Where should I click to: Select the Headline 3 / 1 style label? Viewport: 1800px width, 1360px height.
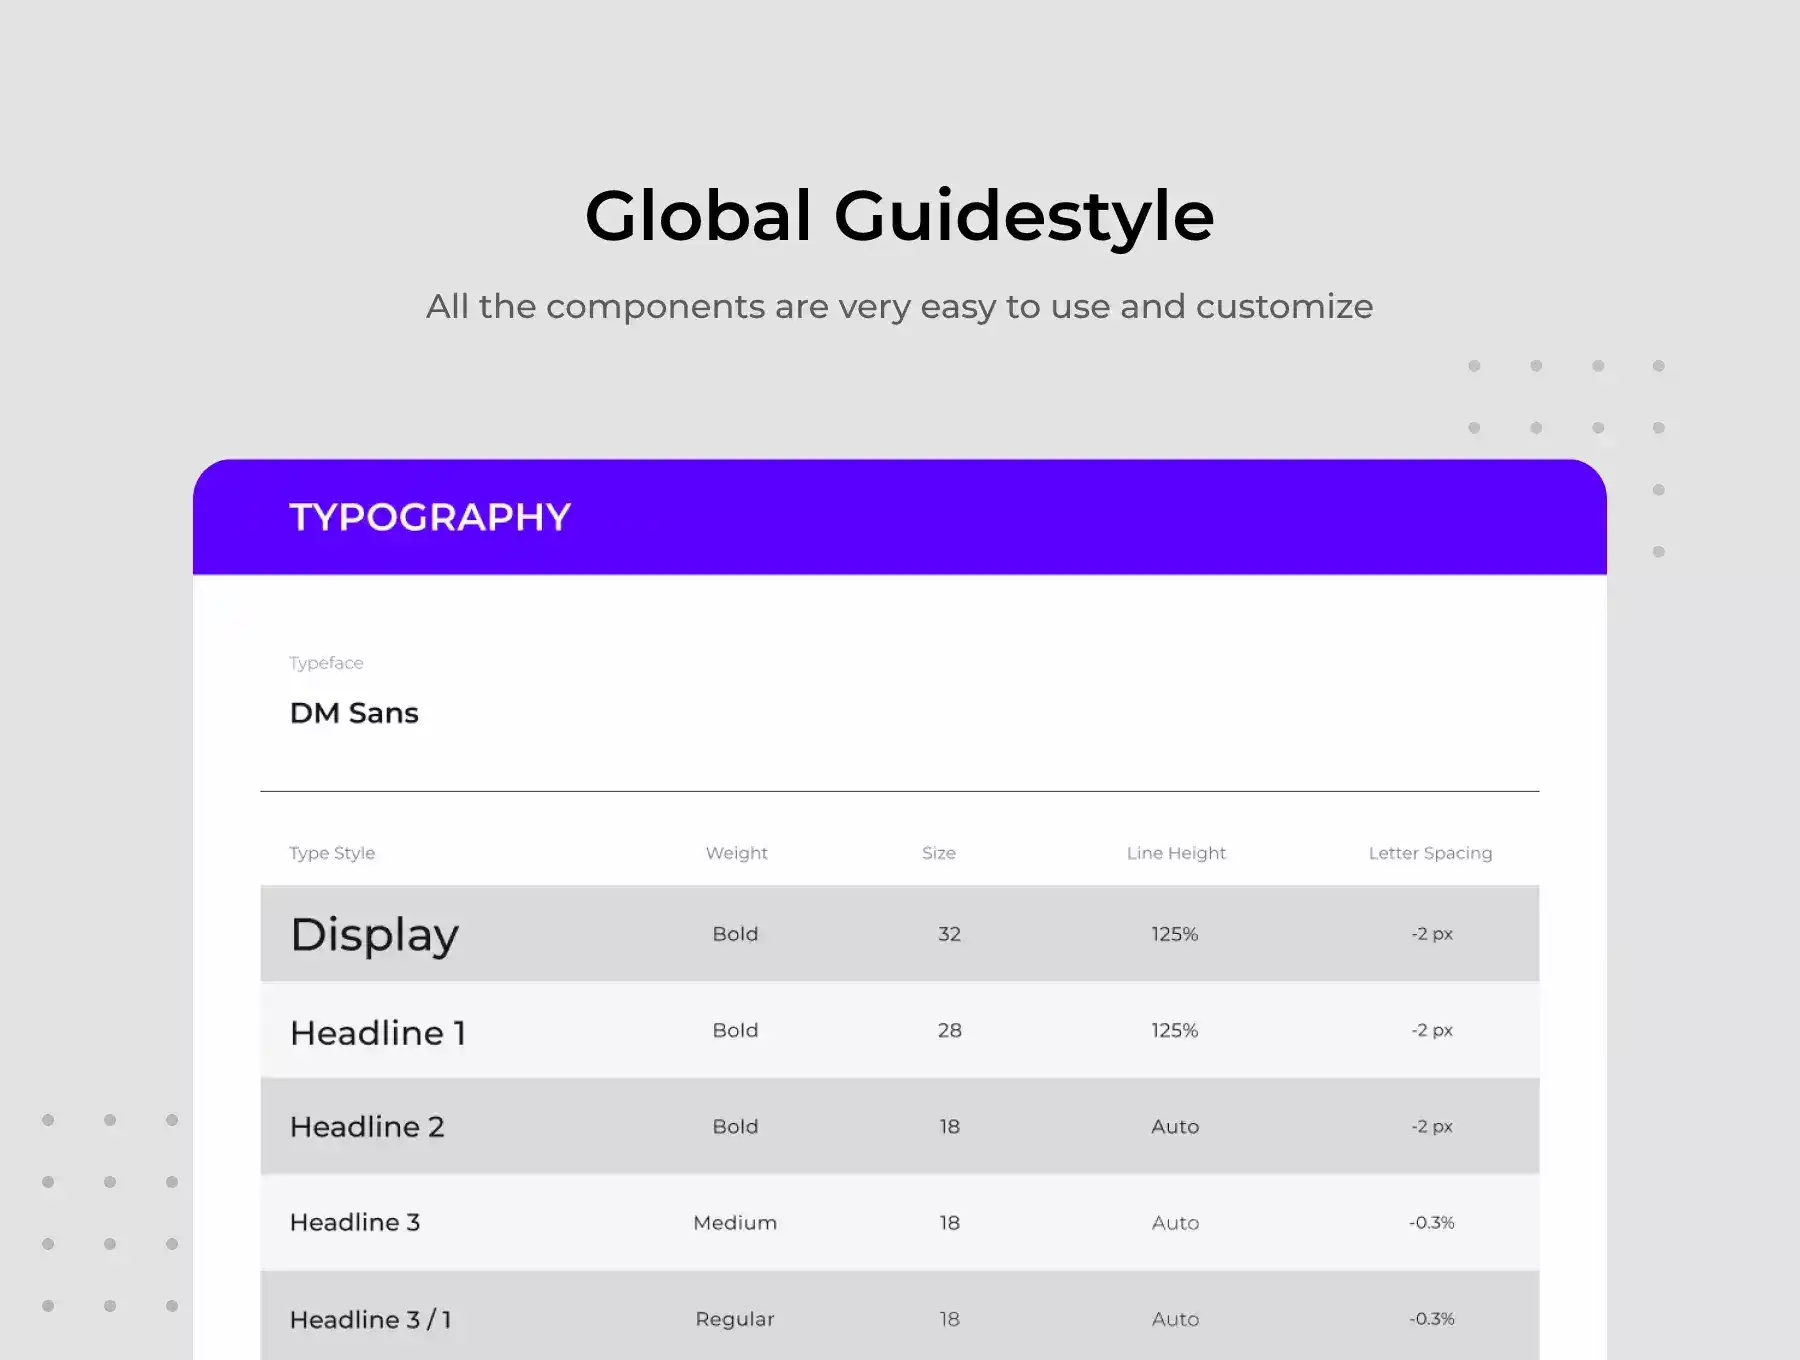pos(370,1320)
